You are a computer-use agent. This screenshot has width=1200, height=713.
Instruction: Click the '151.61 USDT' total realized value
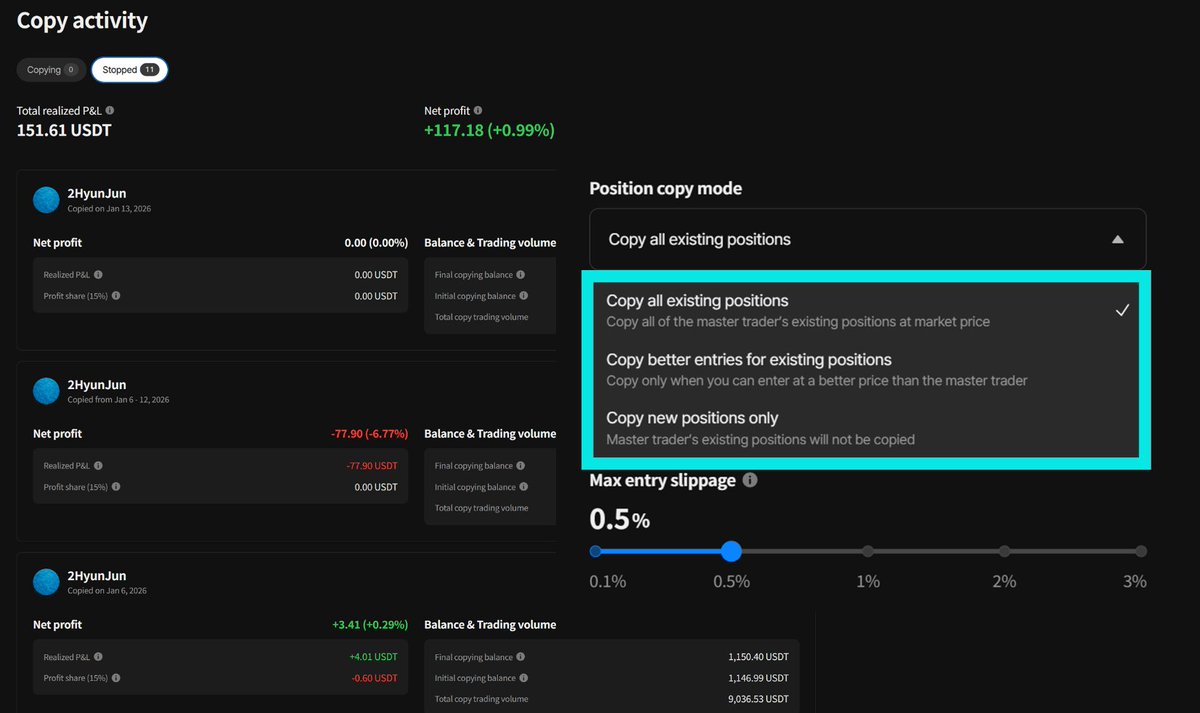pyautogui.click(x=64, y=130)
